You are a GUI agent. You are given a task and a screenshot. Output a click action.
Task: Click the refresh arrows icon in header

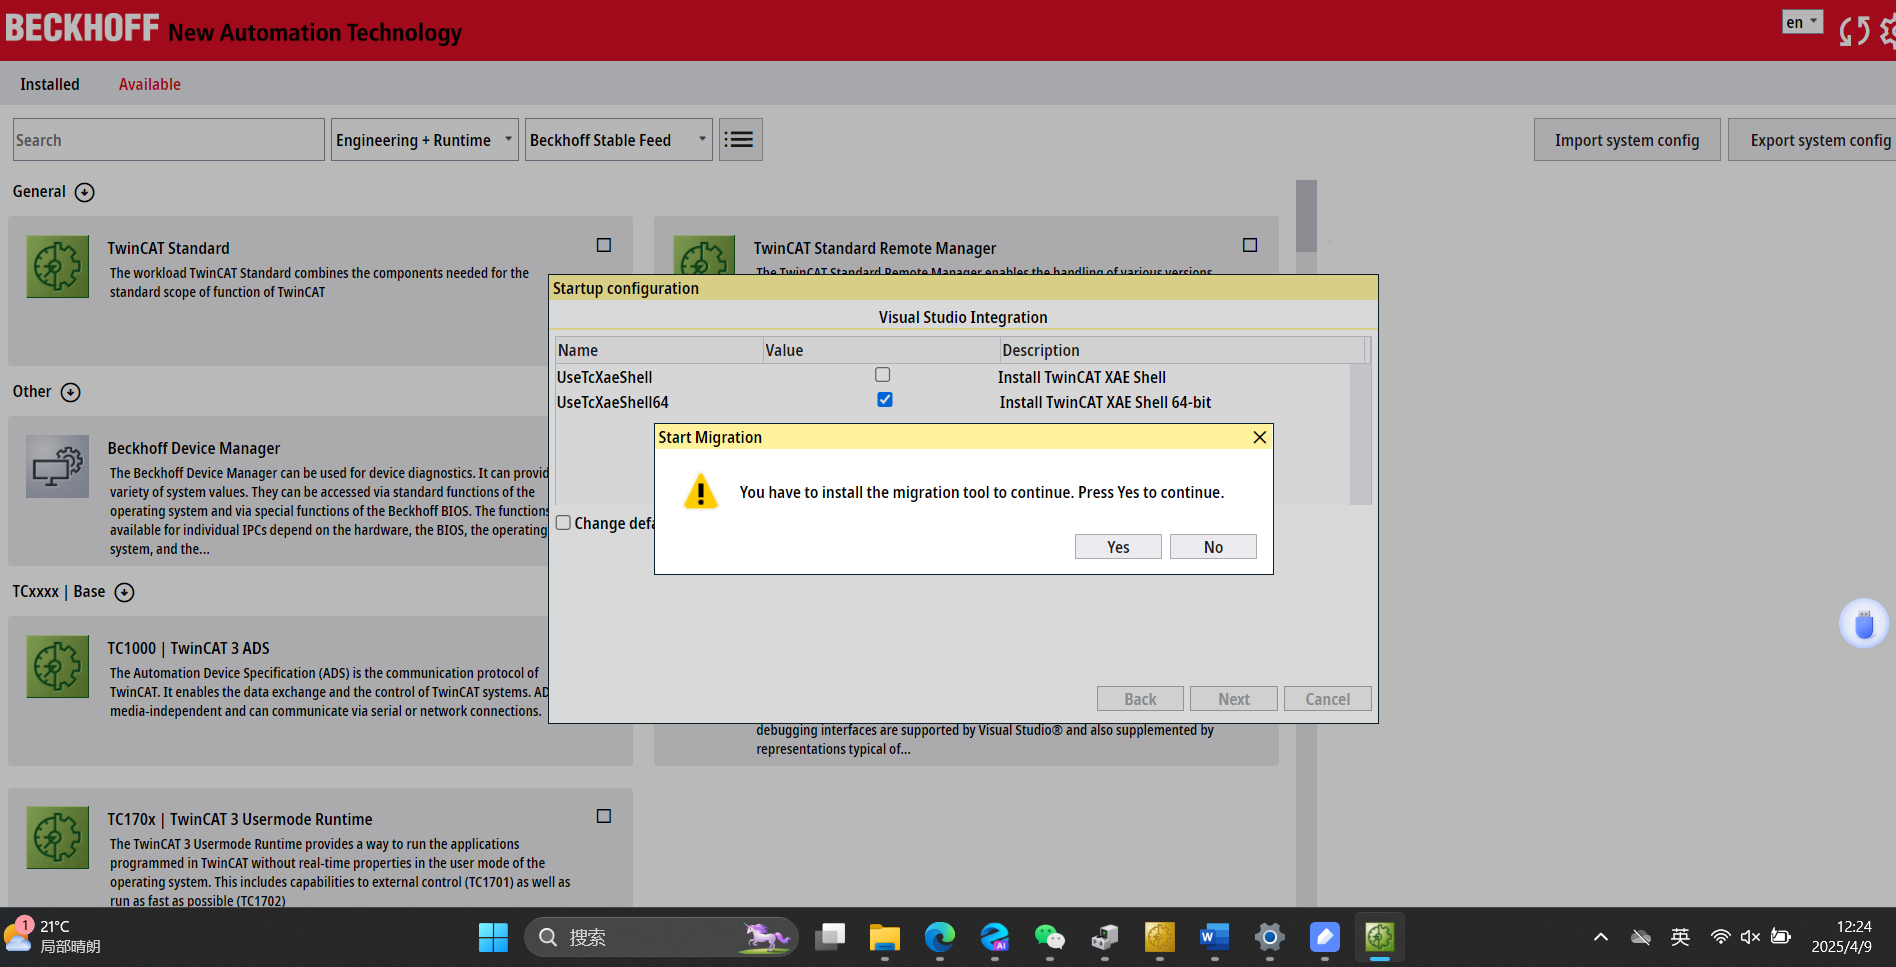(x=1855, y=30)
